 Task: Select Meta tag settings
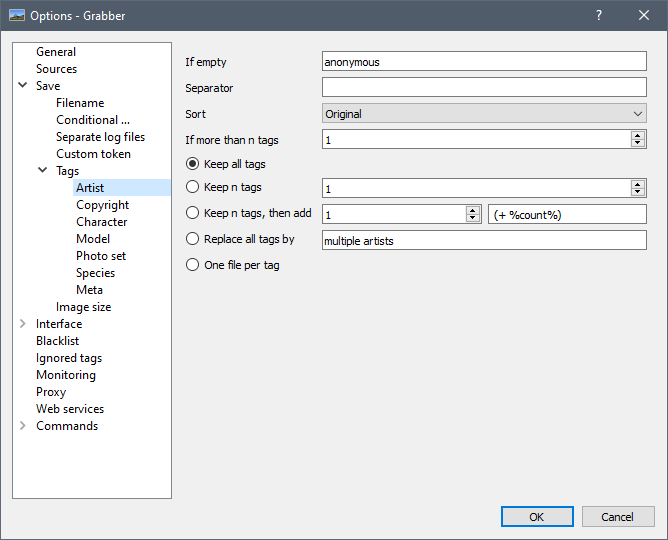click(89, 290)
